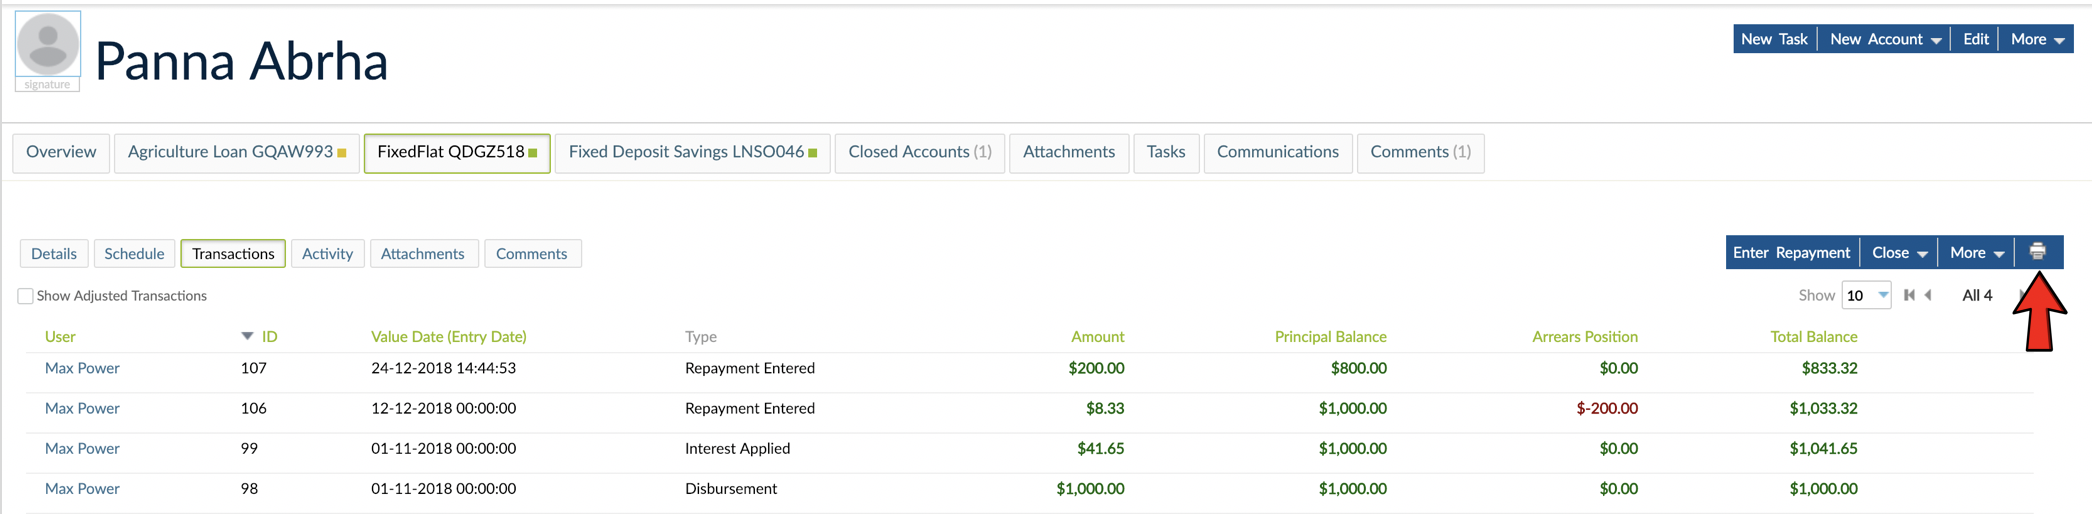This screenshot has height=514, width=2092.
Task: Click date 24-12-2018 14:44:53
Action: pos(443,368)
